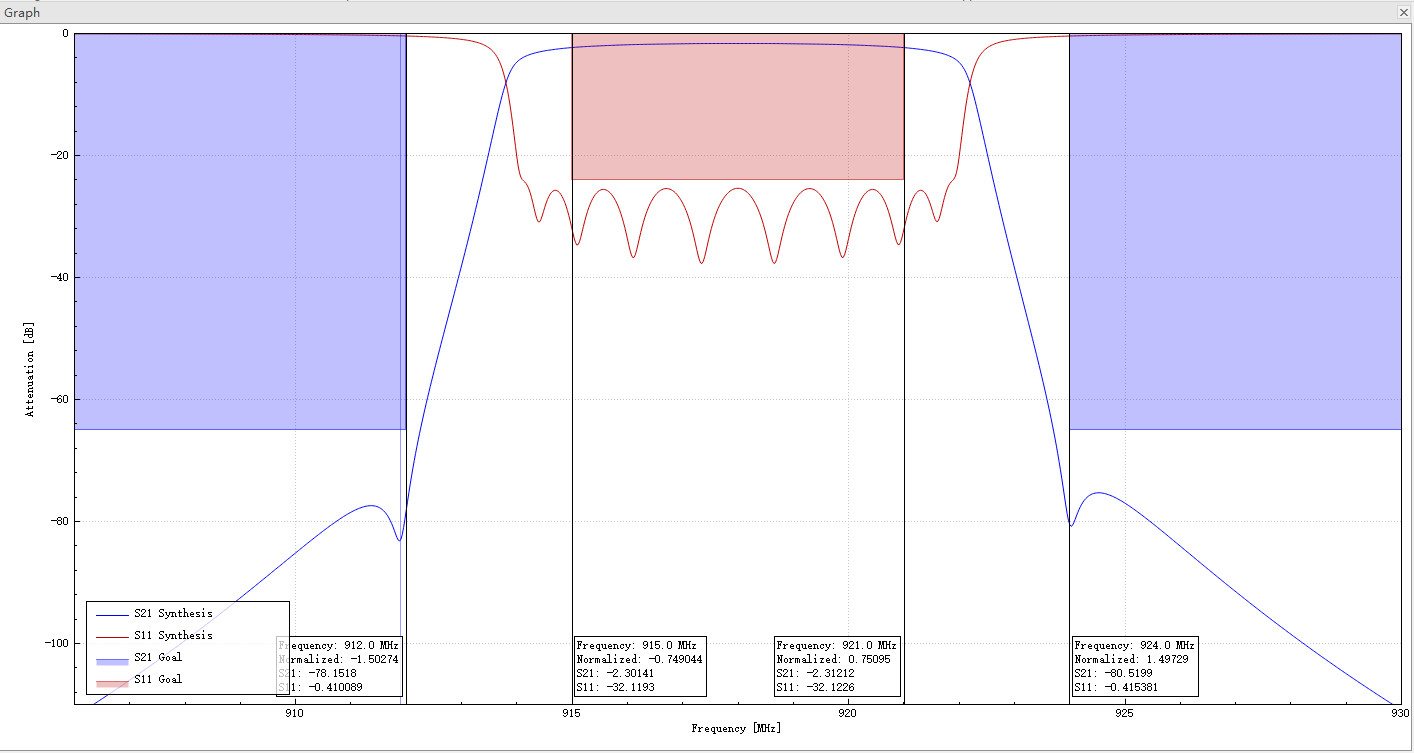Select the red S11 Goal passband rectangle
1414x753 pixels.
point(737,105)
